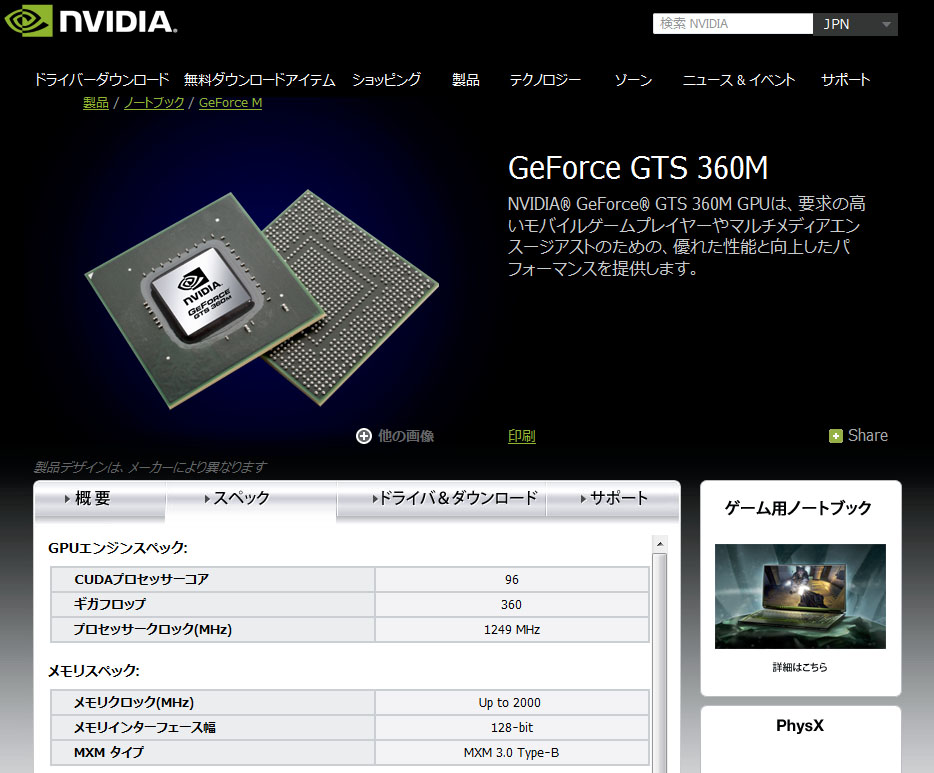Viewport: 934px width, 773px height.
Task: Click the ギガフロップ row label
Action: tap(110, 604)
